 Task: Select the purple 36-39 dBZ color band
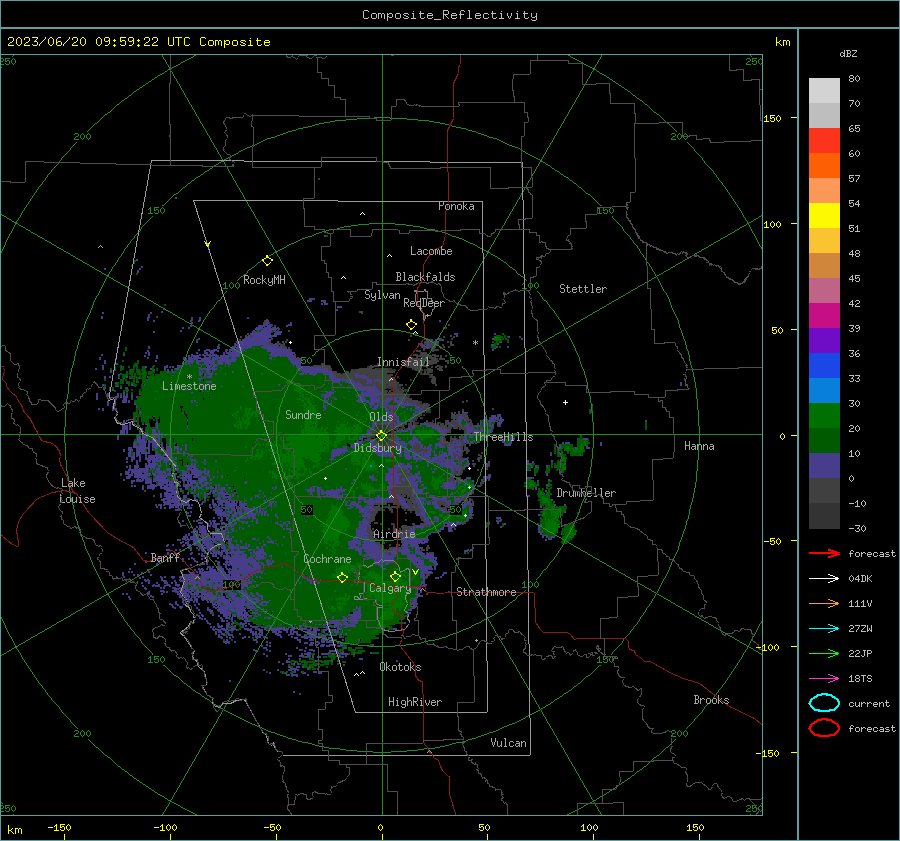tap(824, 340)
